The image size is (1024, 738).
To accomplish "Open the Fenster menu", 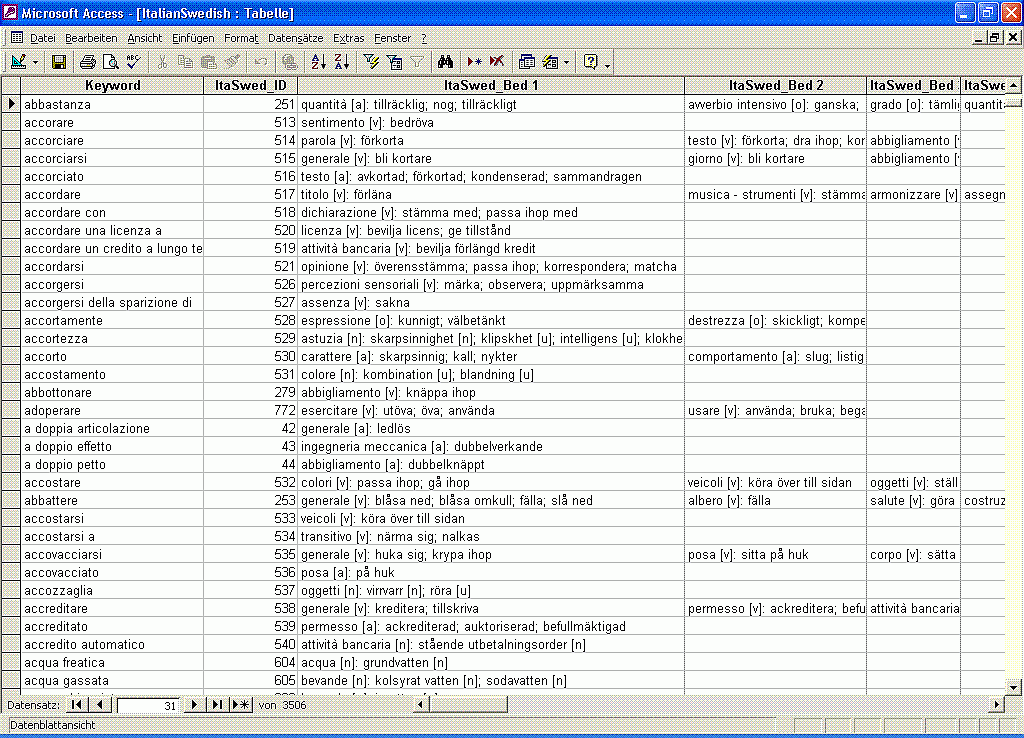I will [392, 39].
